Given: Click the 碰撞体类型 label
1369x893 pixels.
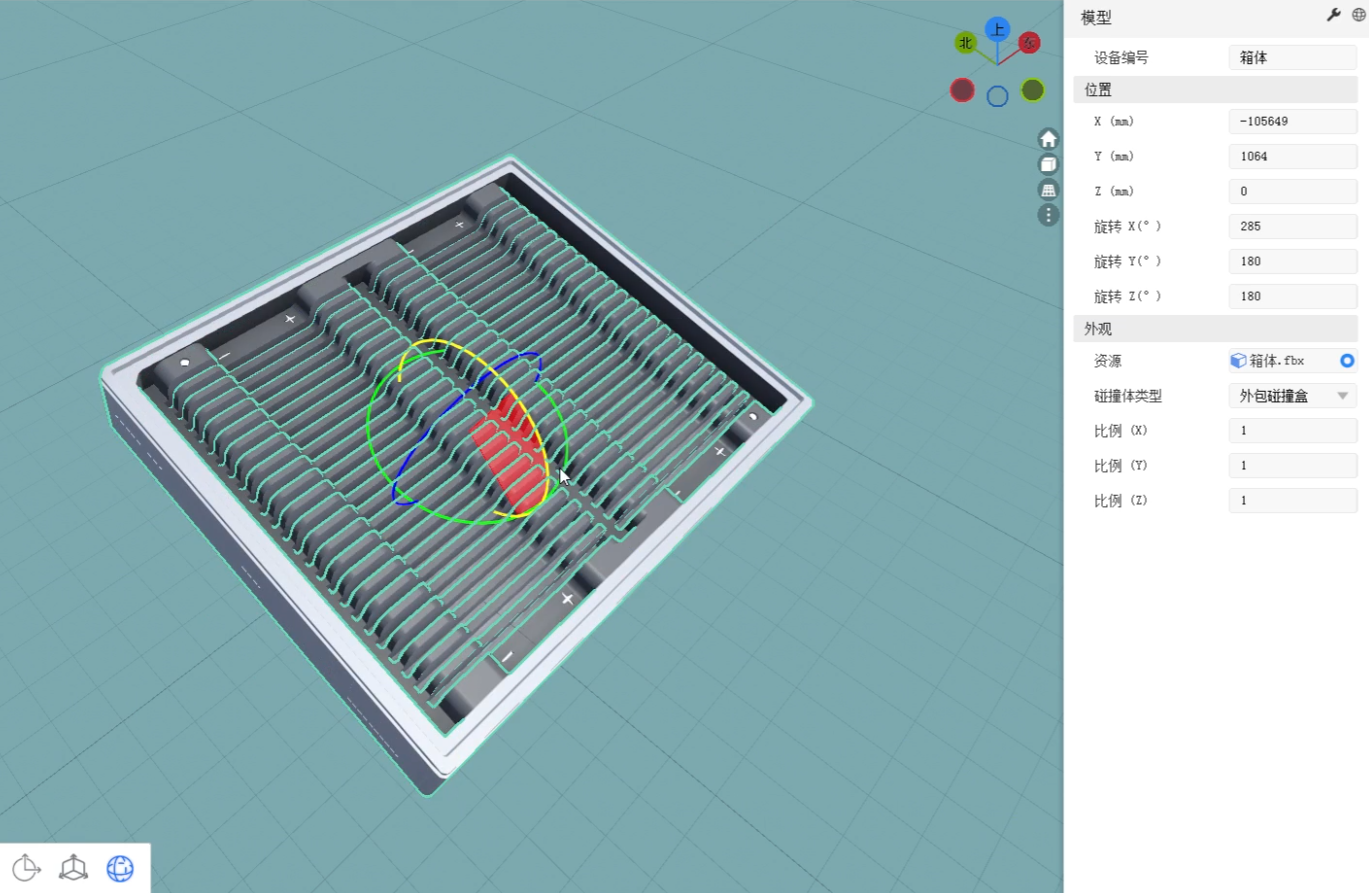Looking at the screenshot, I should tap(1128, 396).
